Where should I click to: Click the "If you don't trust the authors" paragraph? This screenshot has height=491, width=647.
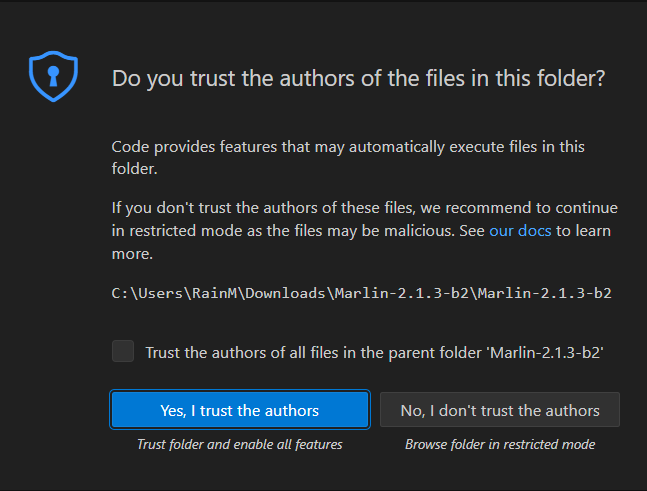364,208
